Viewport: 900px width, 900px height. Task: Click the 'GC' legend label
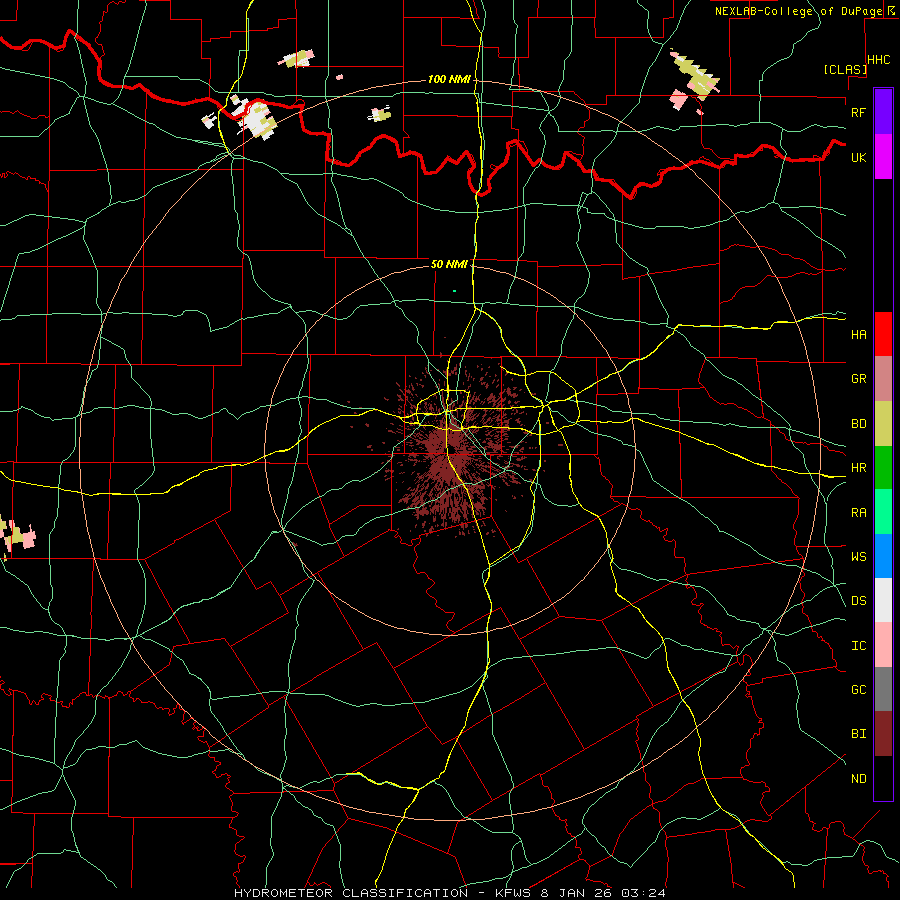[x=859, y=690]
